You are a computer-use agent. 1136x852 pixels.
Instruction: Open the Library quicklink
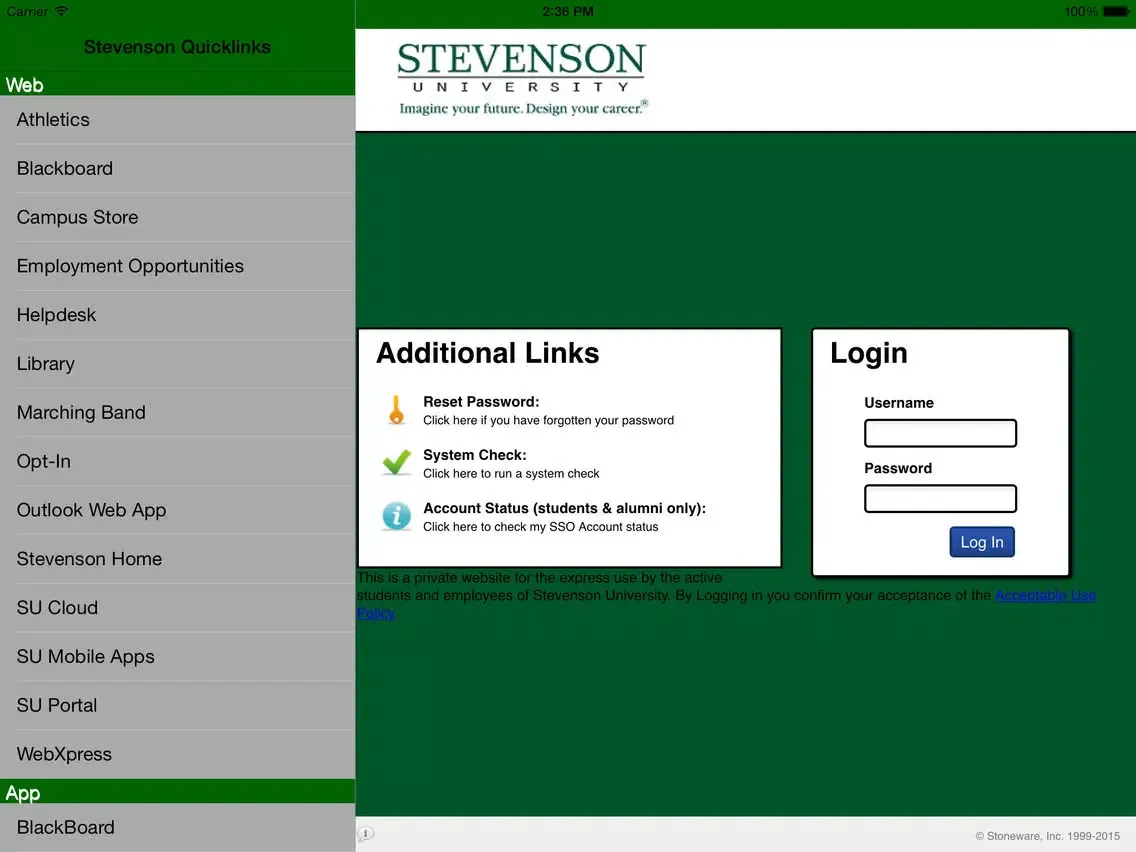click(178, 364)
